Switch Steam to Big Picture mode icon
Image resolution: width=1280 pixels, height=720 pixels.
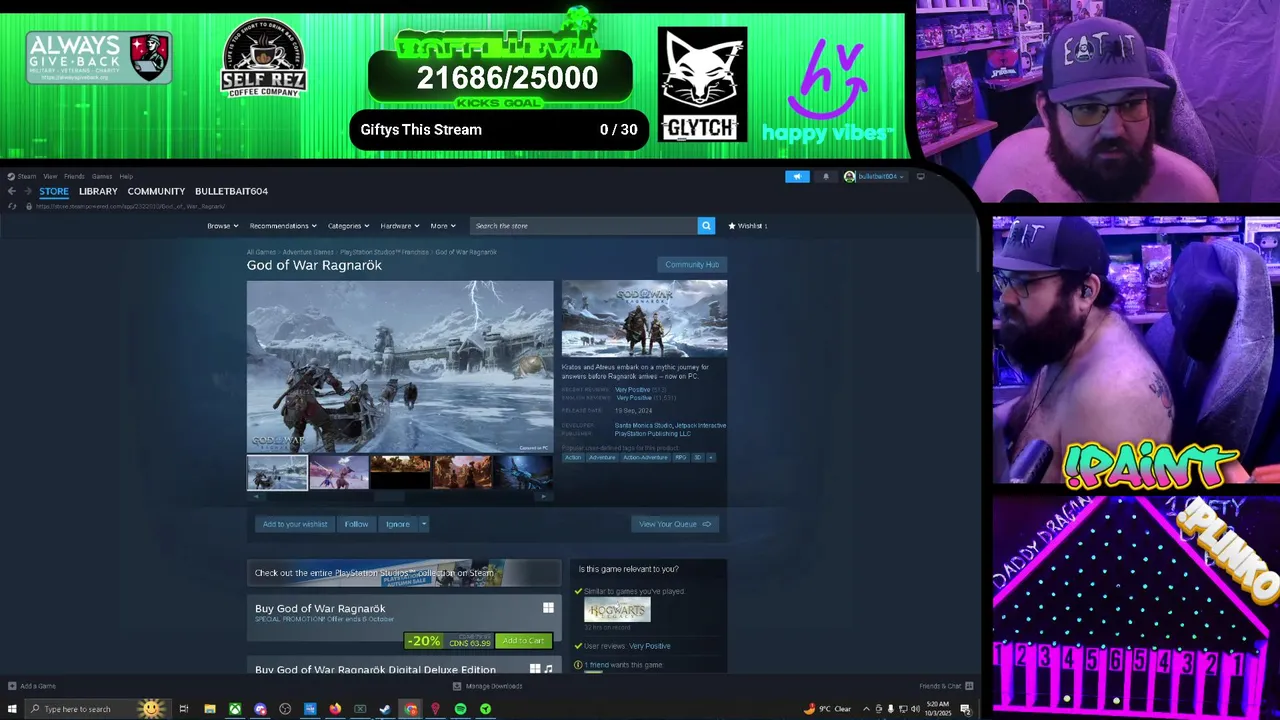coord(921,177)
